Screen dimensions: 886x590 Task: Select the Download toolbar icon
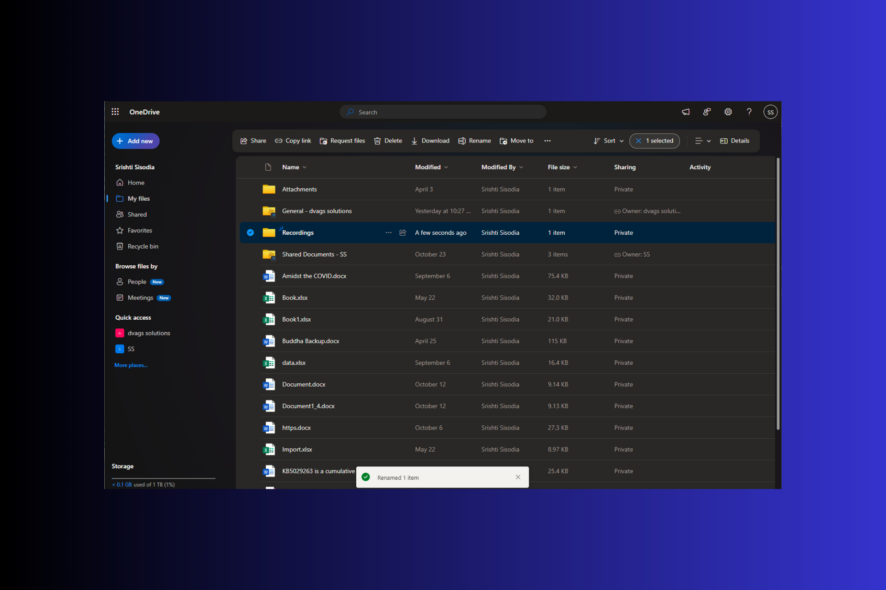tap(430, 140)
